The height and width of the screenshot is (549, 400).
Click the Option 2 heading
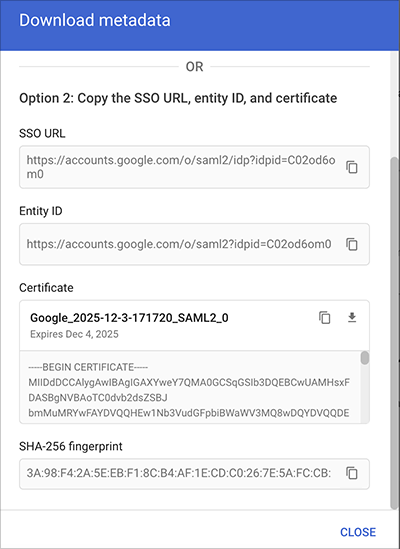pyautogui.click(x=178, y=98)
